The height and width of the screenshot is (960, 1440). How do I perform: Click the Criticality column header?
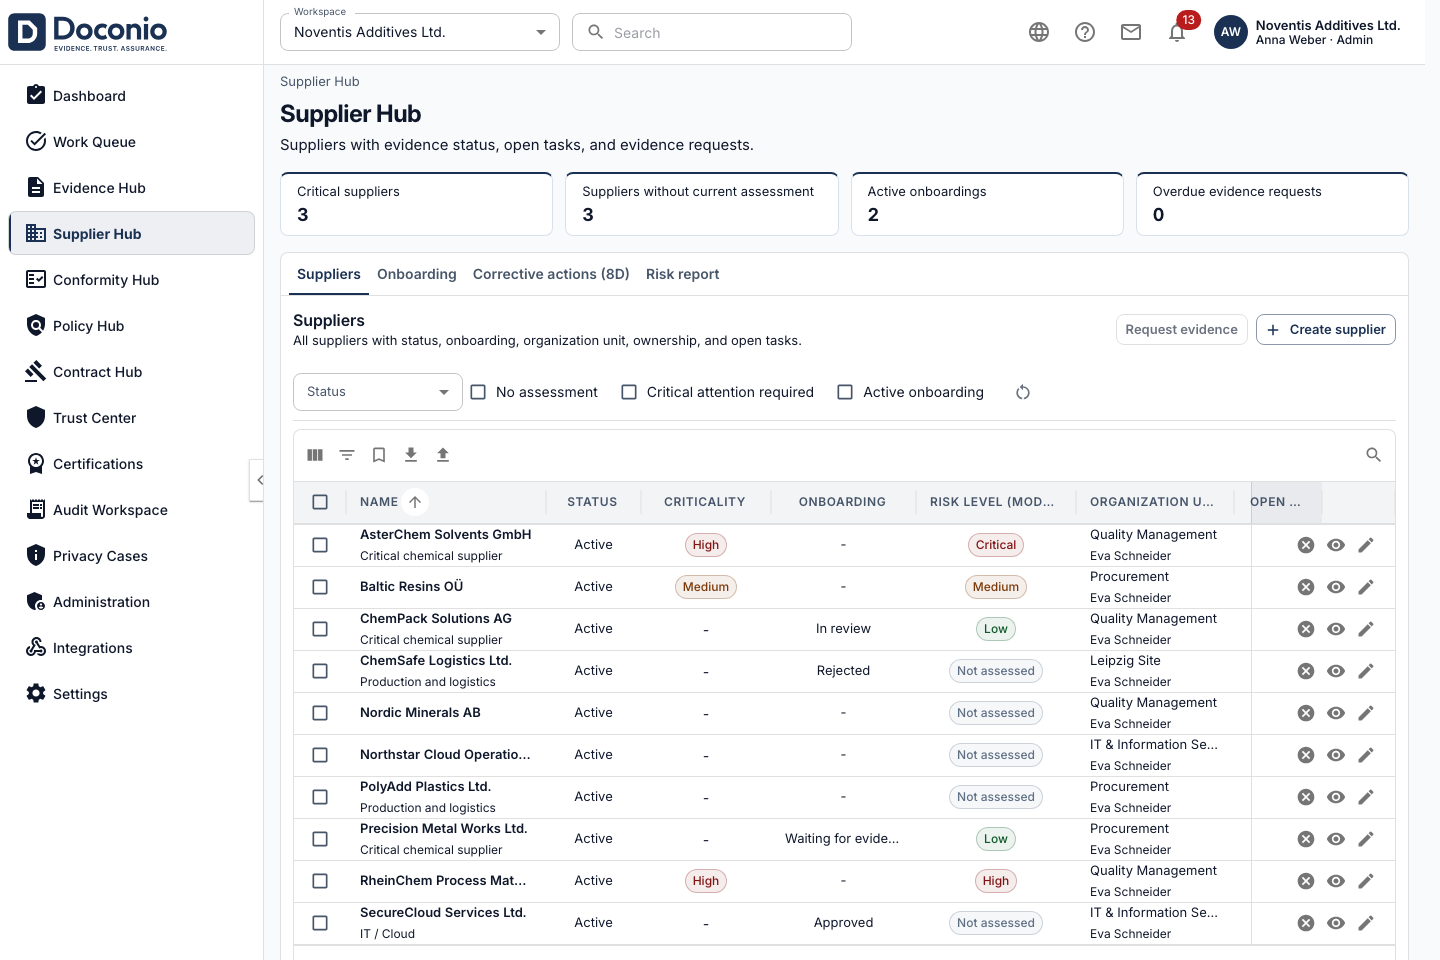coord(705,502)
